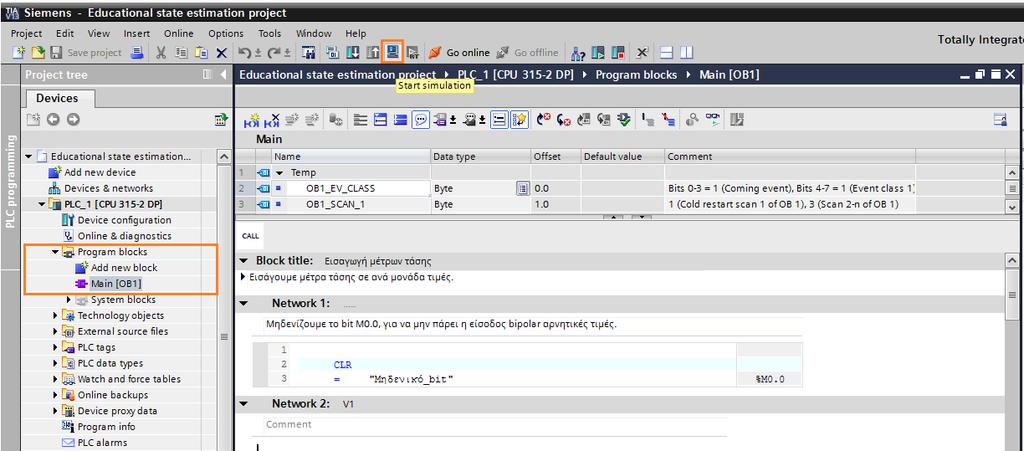The image size is (1024, 451).
Task: Open the View menu
Action: pos(99,33)
